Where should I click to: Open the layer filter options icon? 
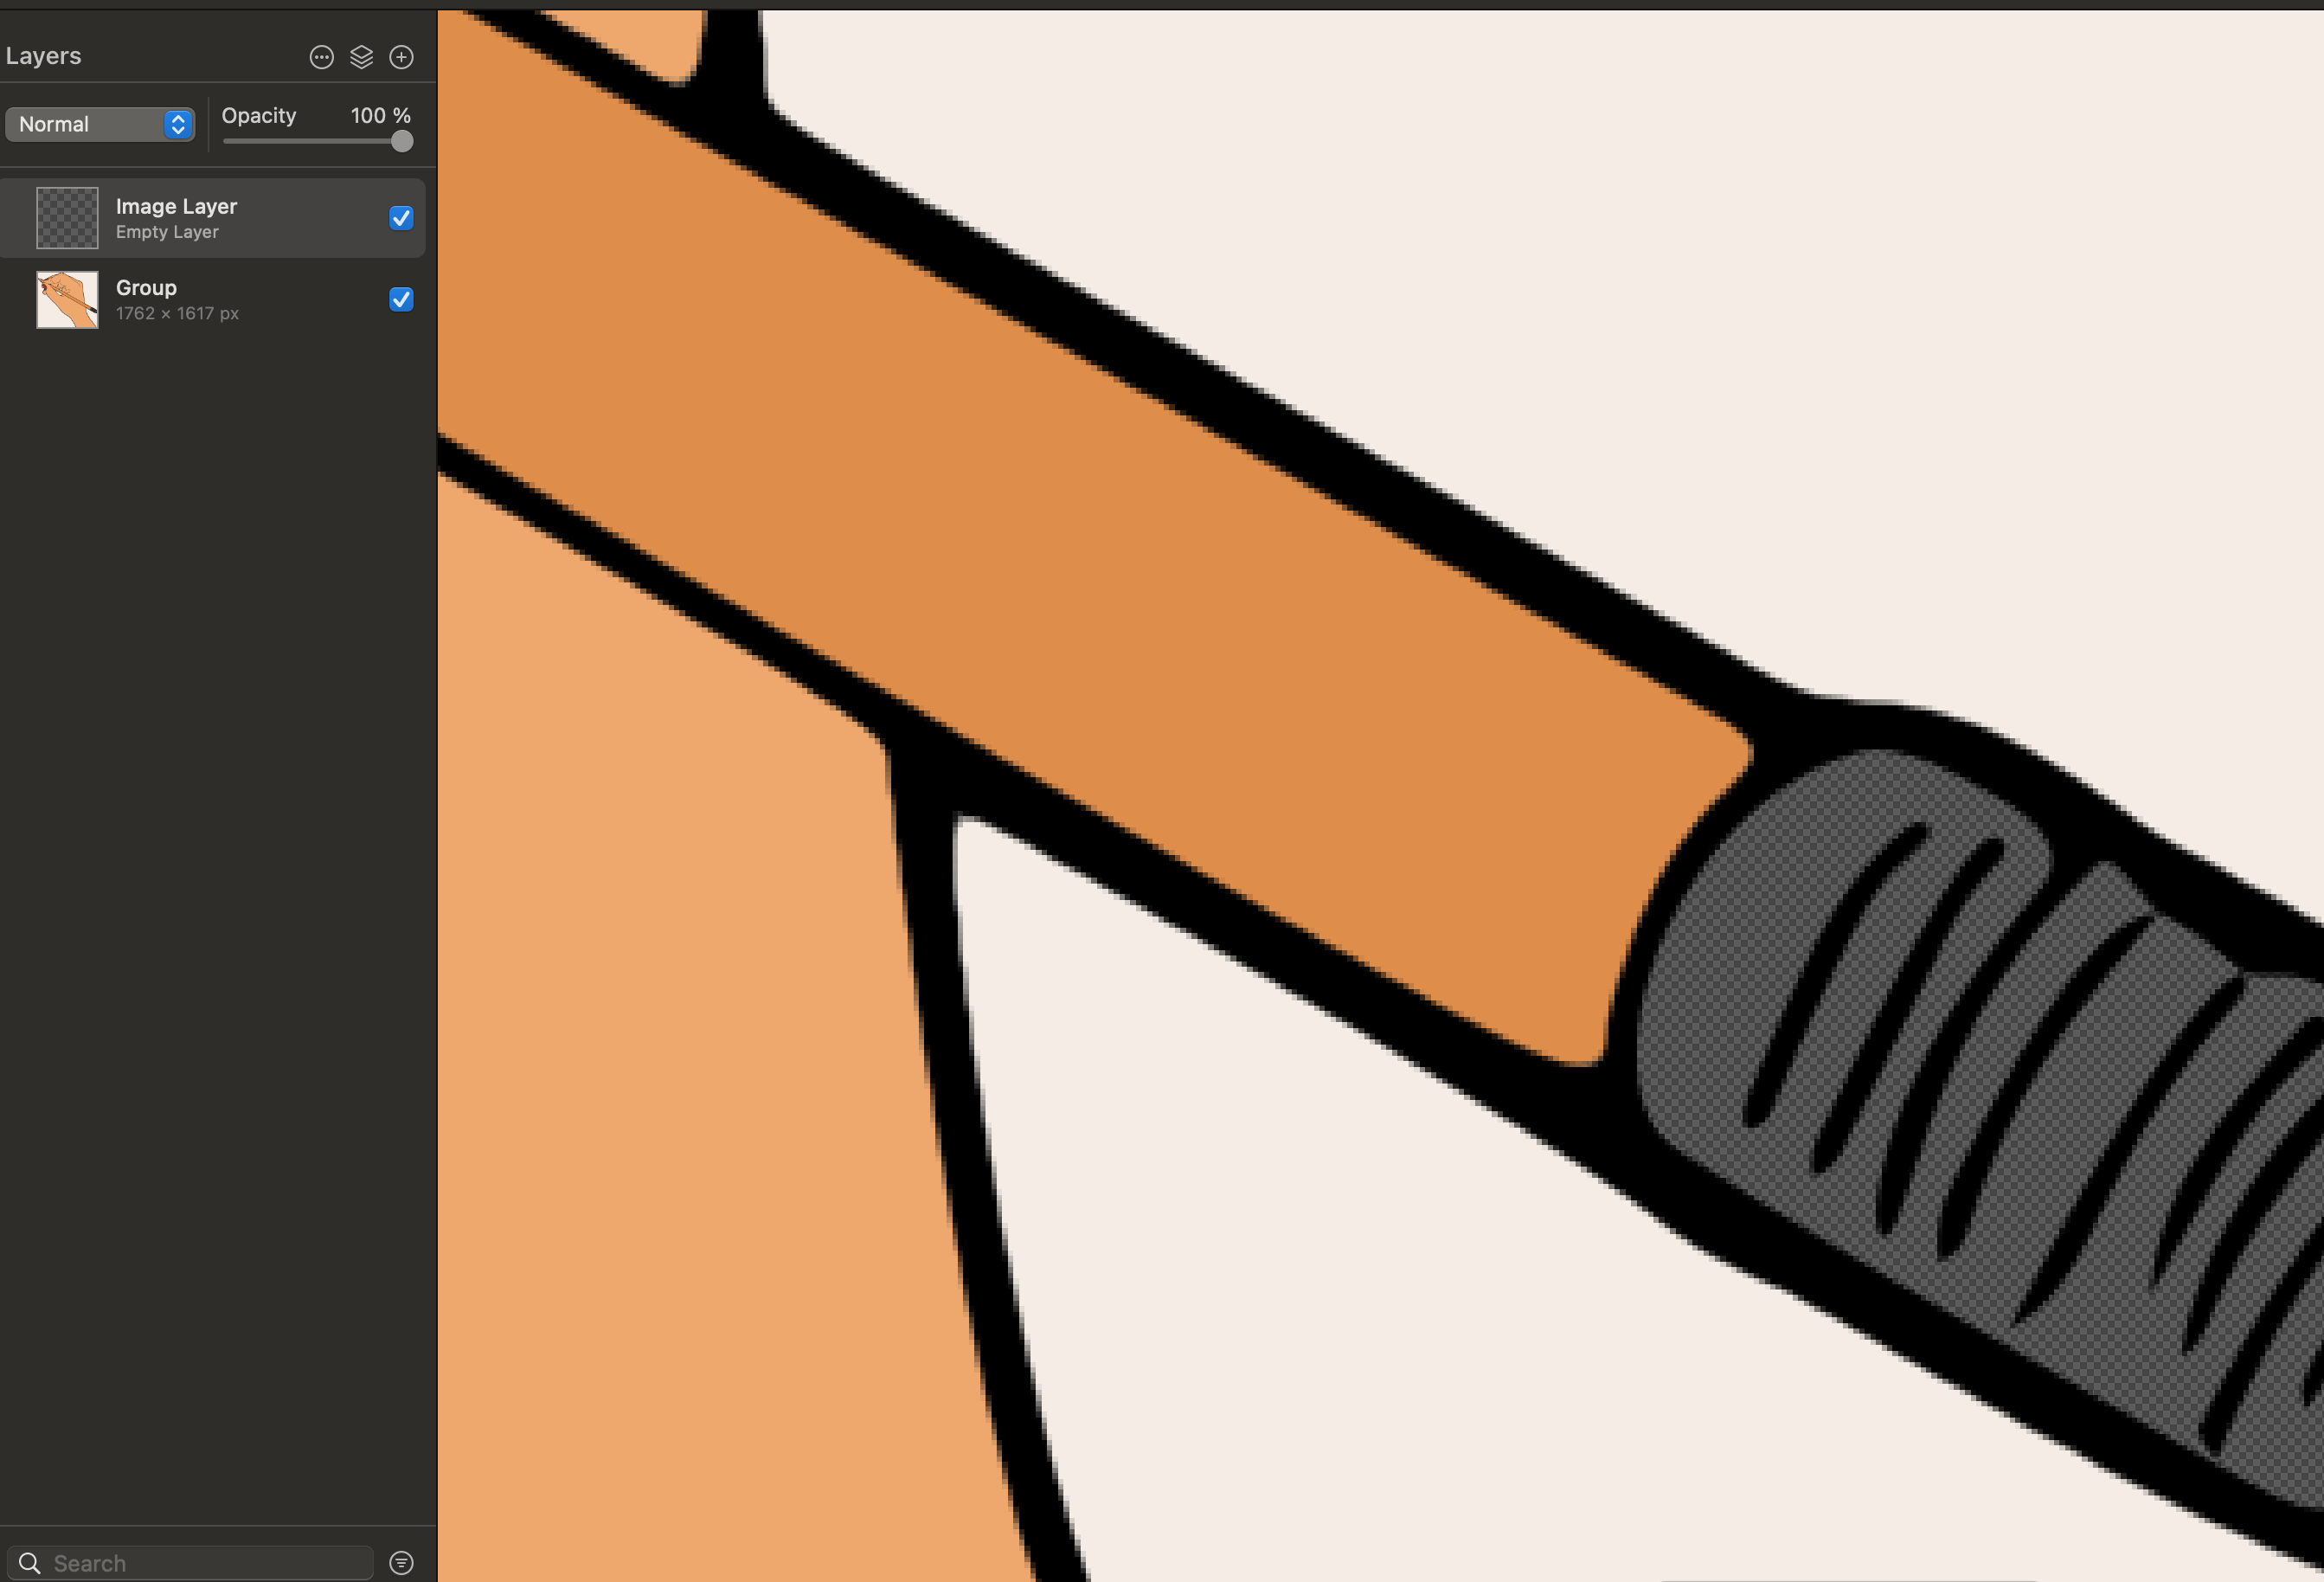[x=401, y=1563]
